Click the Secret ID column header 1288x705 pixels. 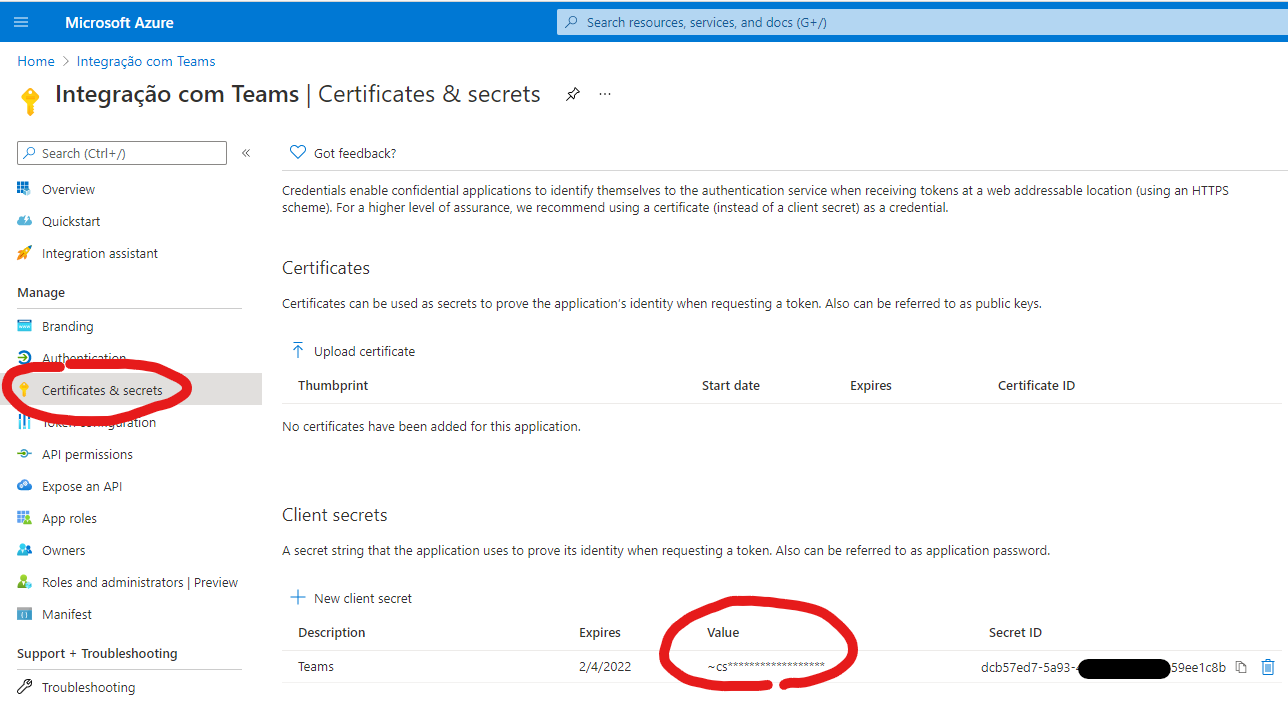tap(1015, 632)
